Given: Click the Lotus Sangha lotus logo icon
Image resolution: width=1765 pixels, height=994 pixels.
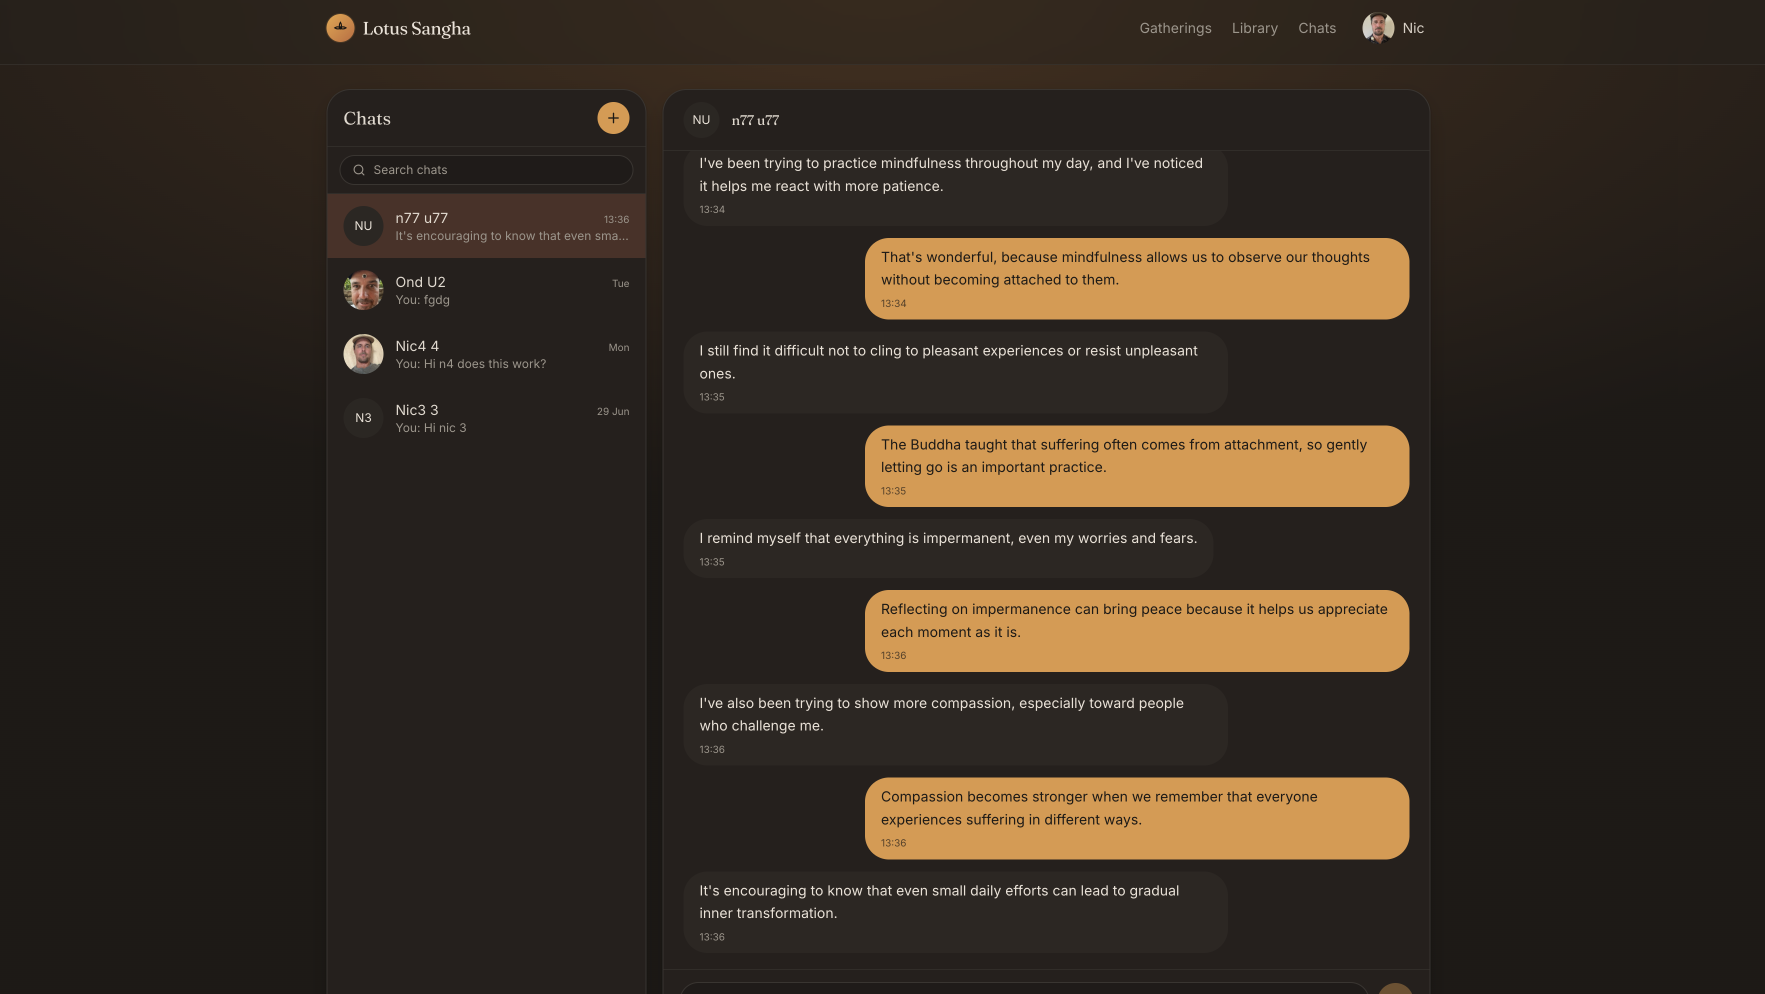Looking at the screenshot, I should [x=340, y=28].
